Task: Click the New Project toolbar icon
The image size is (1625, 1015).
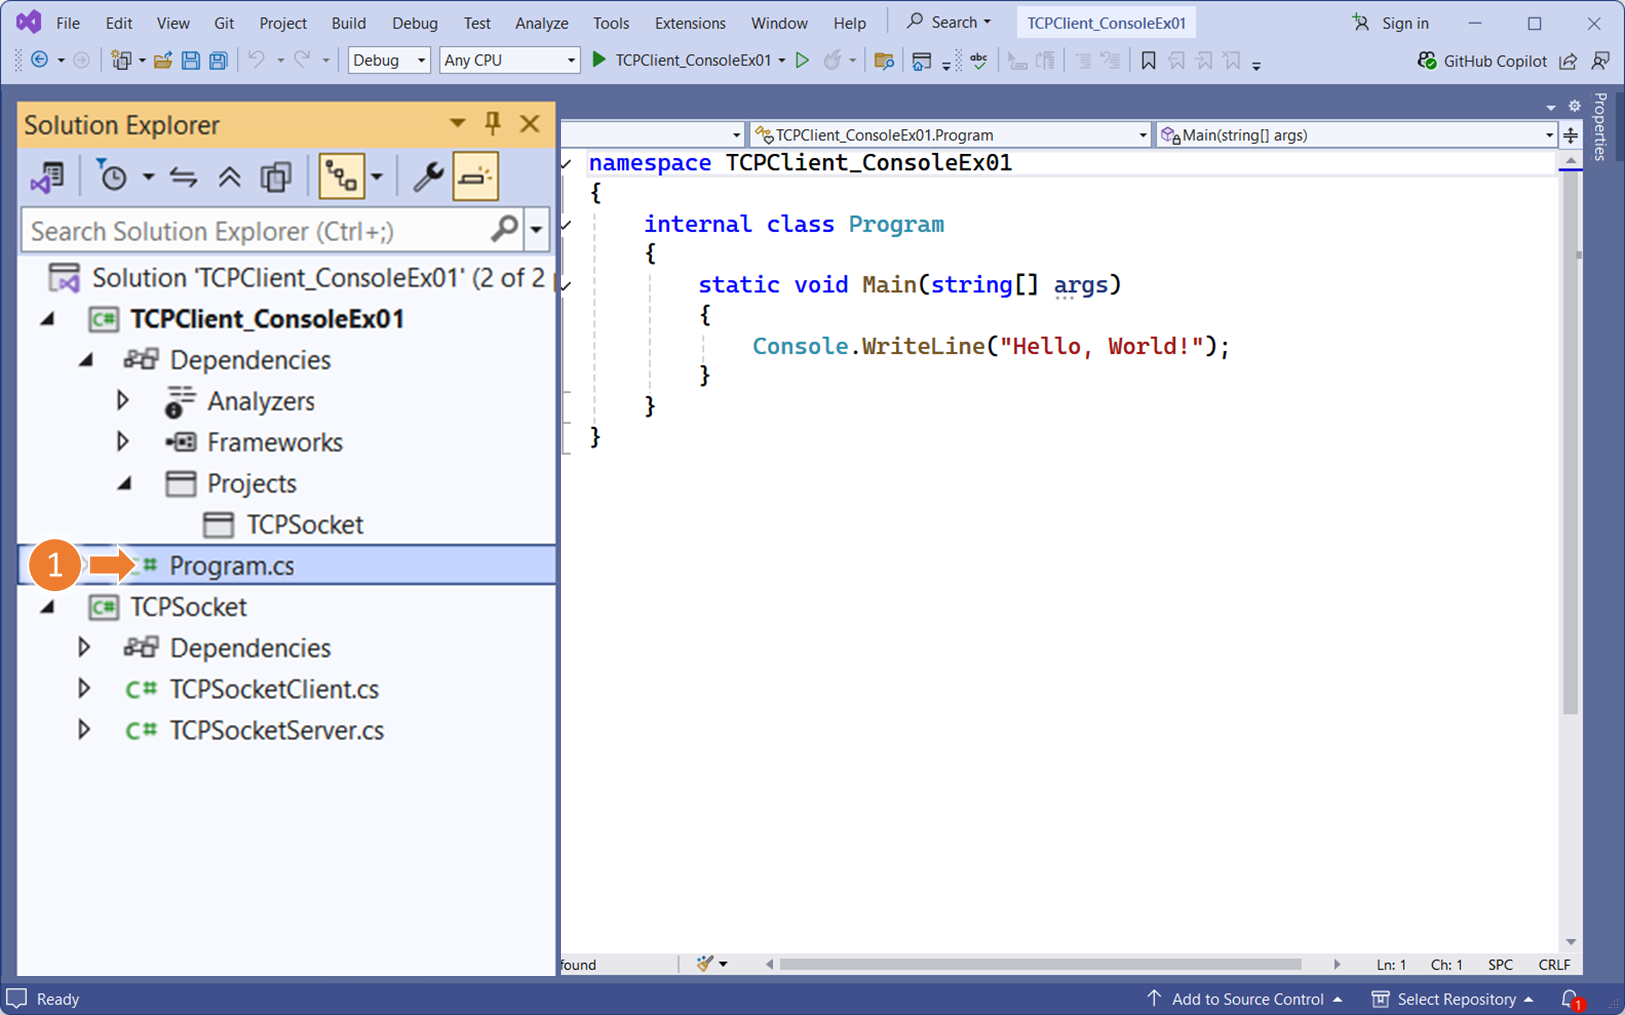Action: pos(121,60)
